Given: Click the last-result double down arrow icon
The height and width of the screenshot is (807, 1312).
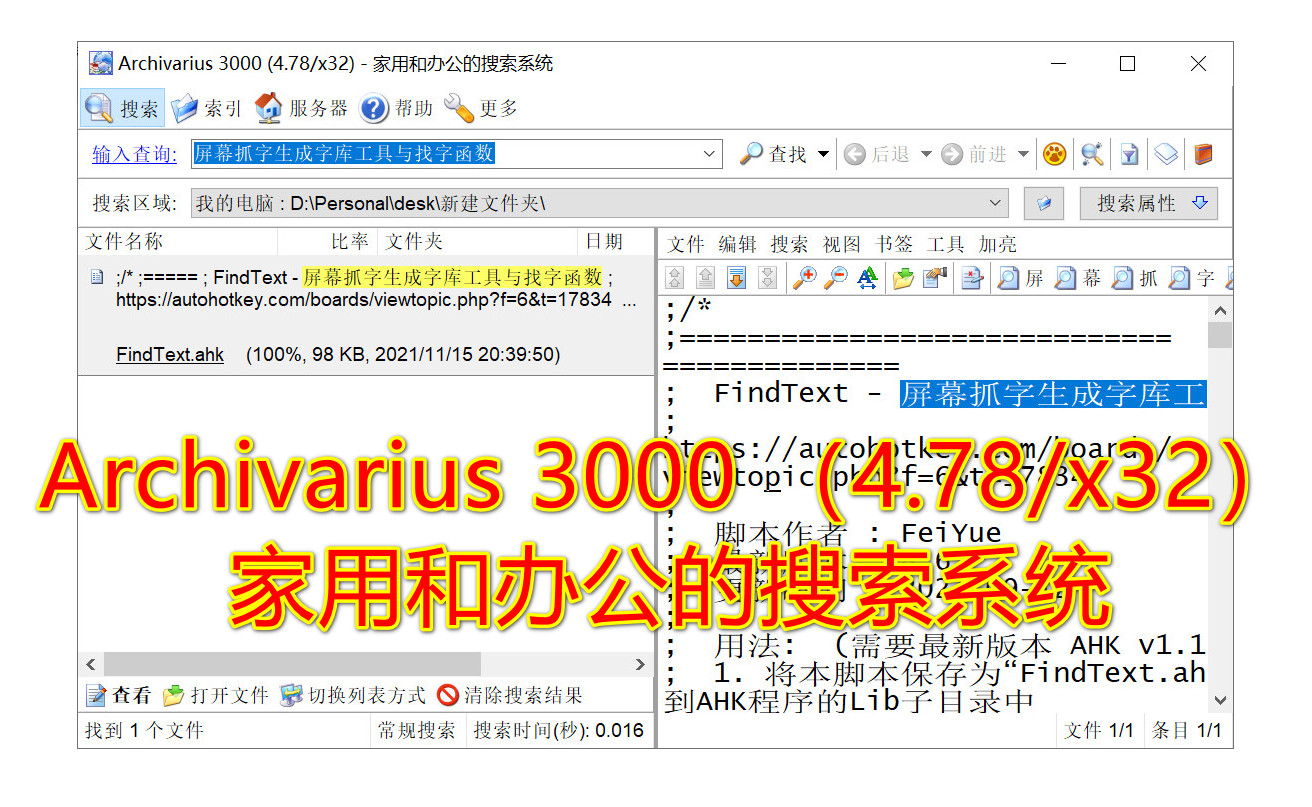Looking at the screenshot, I should tap(767, 279).
